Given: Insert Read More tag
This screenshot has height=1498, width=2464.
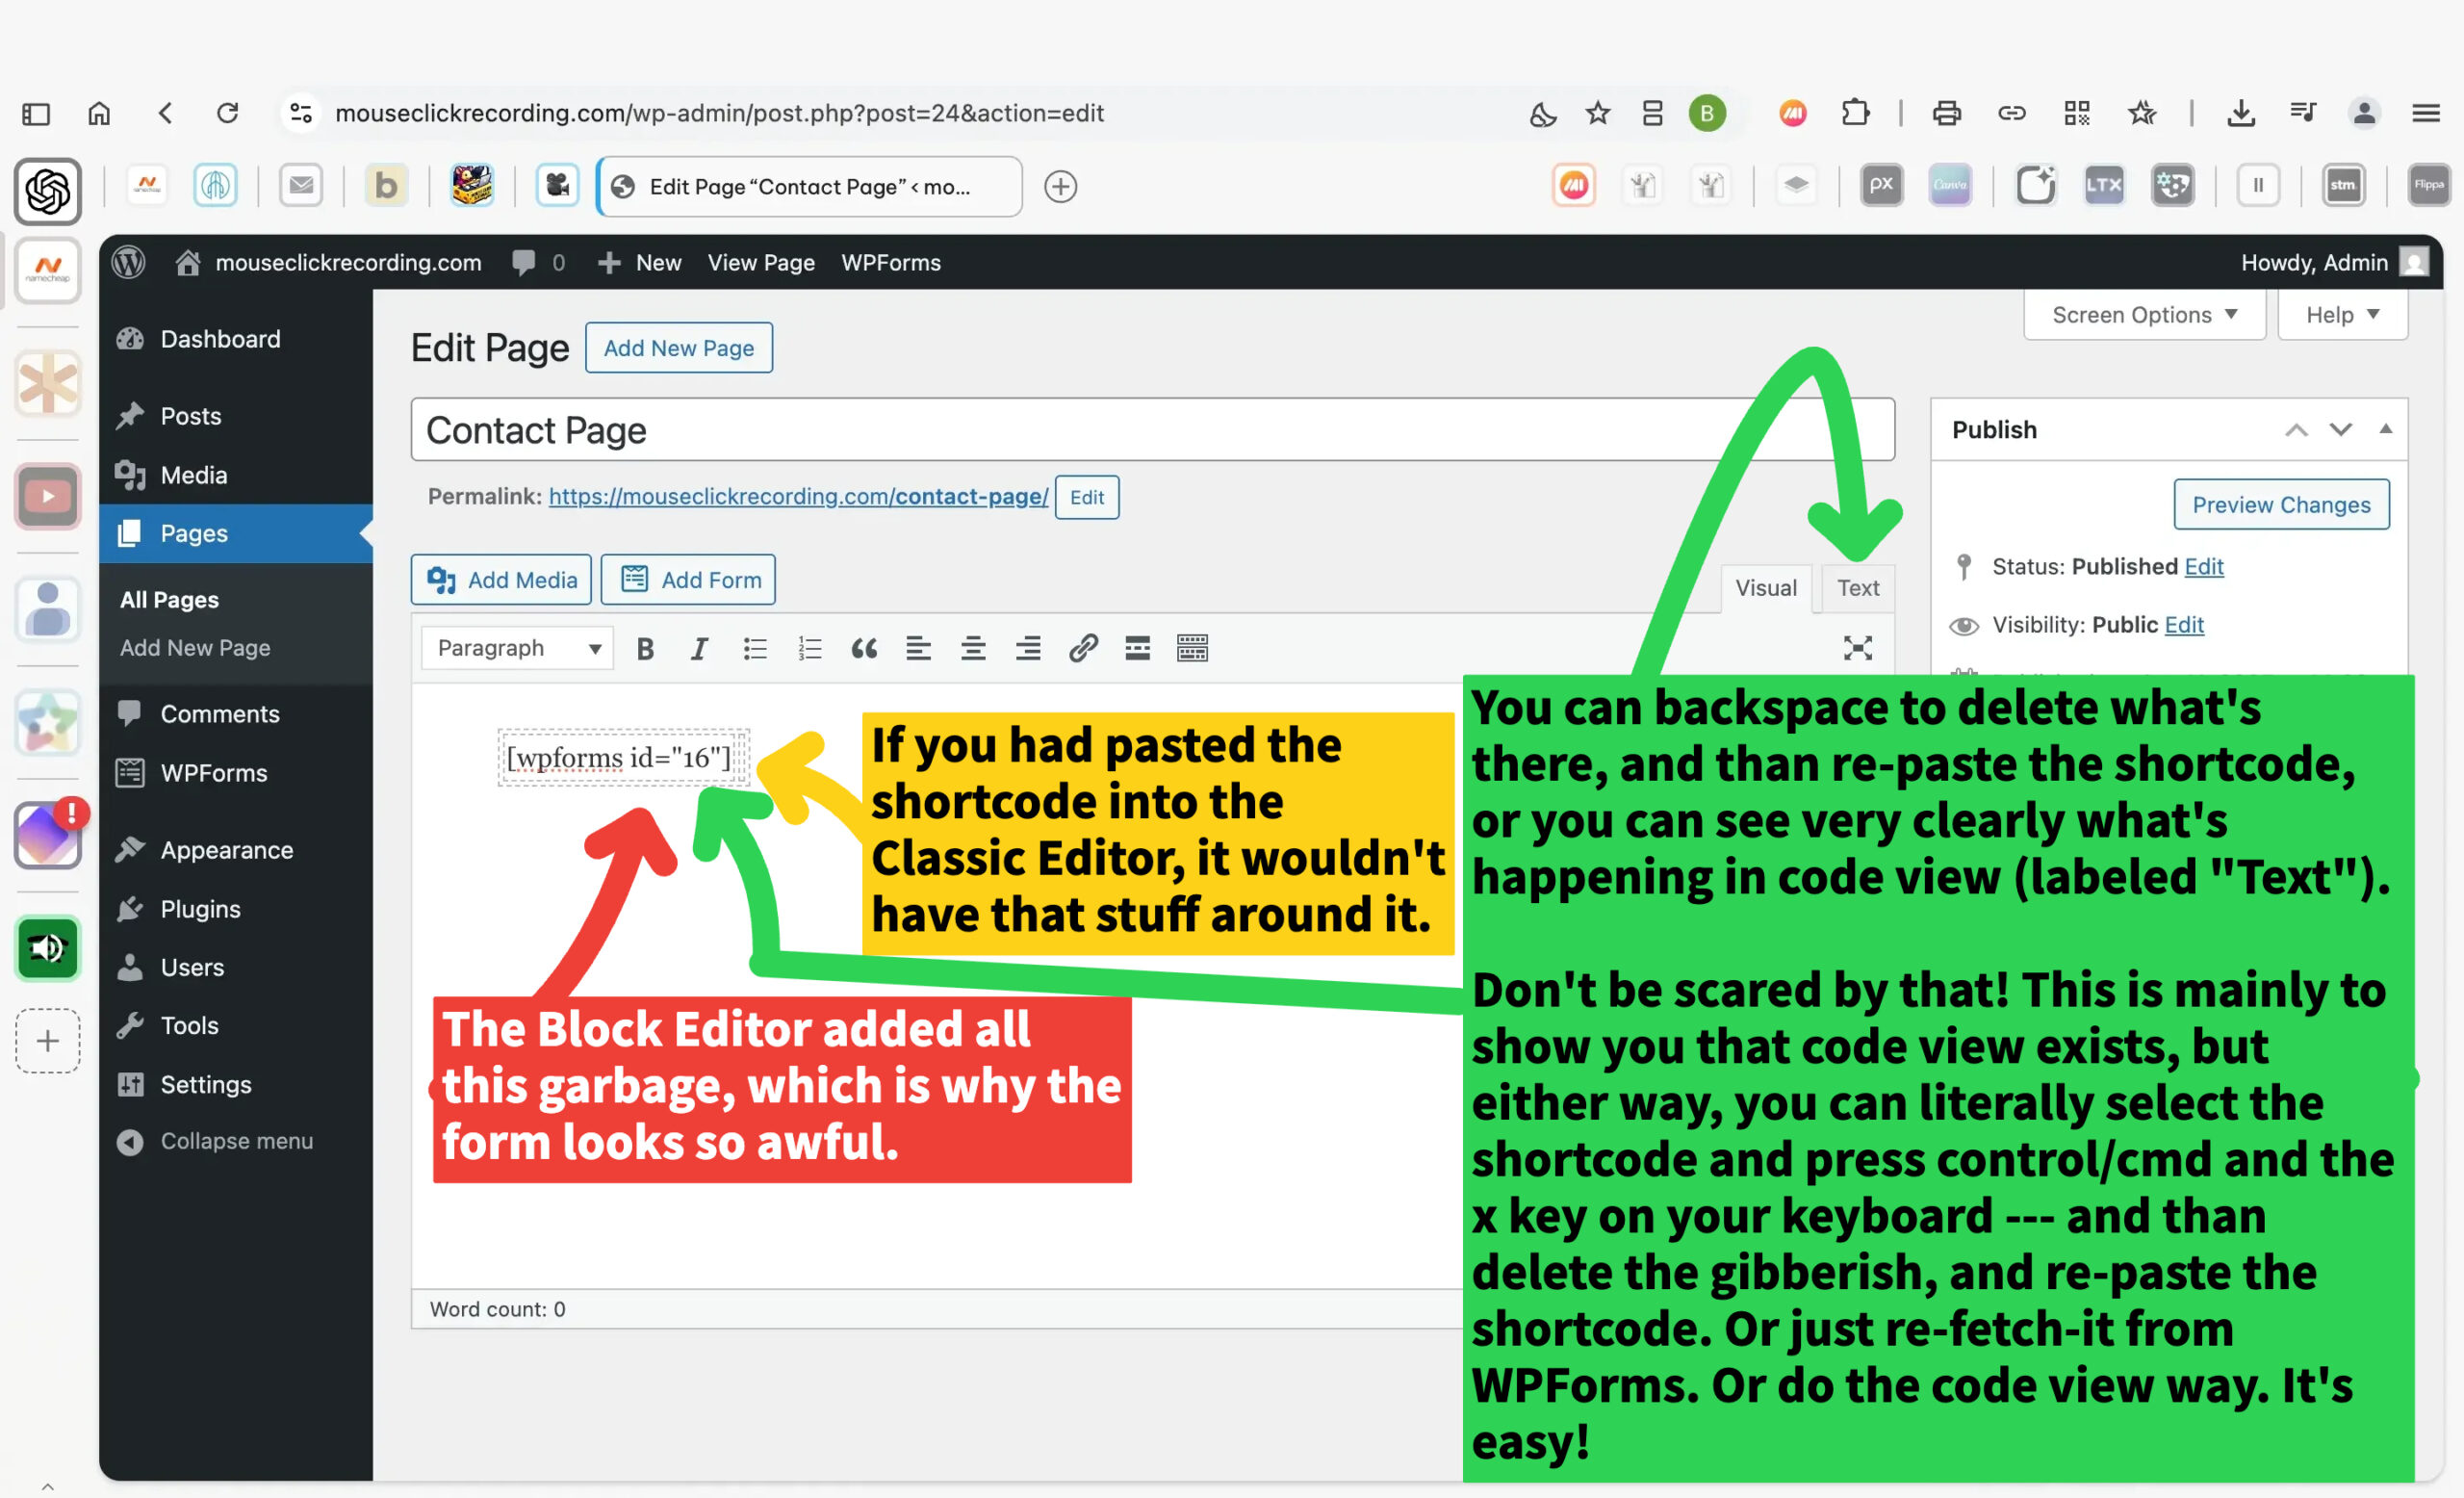Looking at the screenshot, I should click(x=1137, y=649).
